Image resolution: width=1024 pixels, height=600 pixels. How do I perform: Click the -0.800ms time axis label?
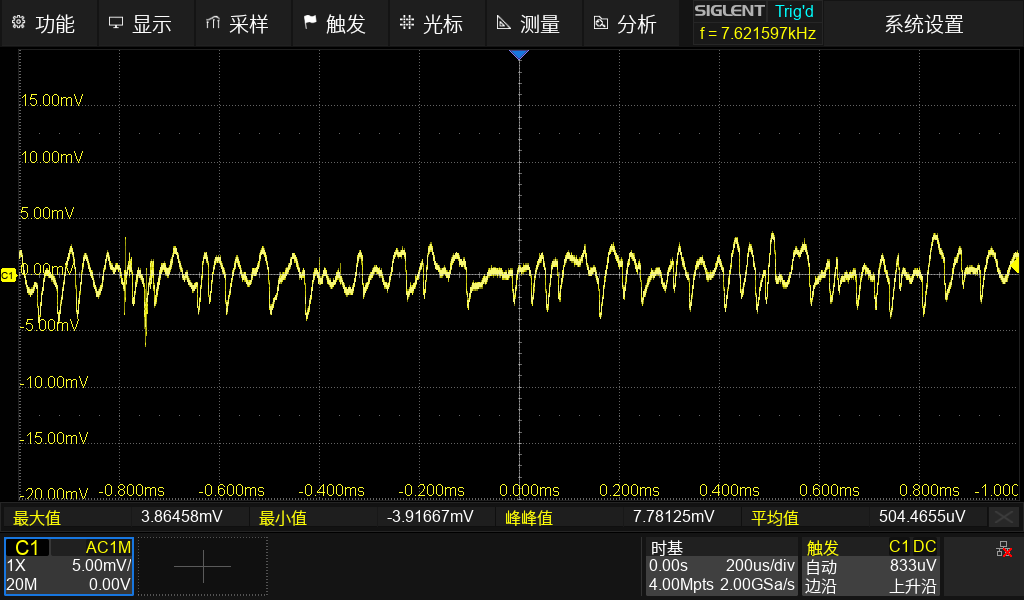click(x=131, y=490)
